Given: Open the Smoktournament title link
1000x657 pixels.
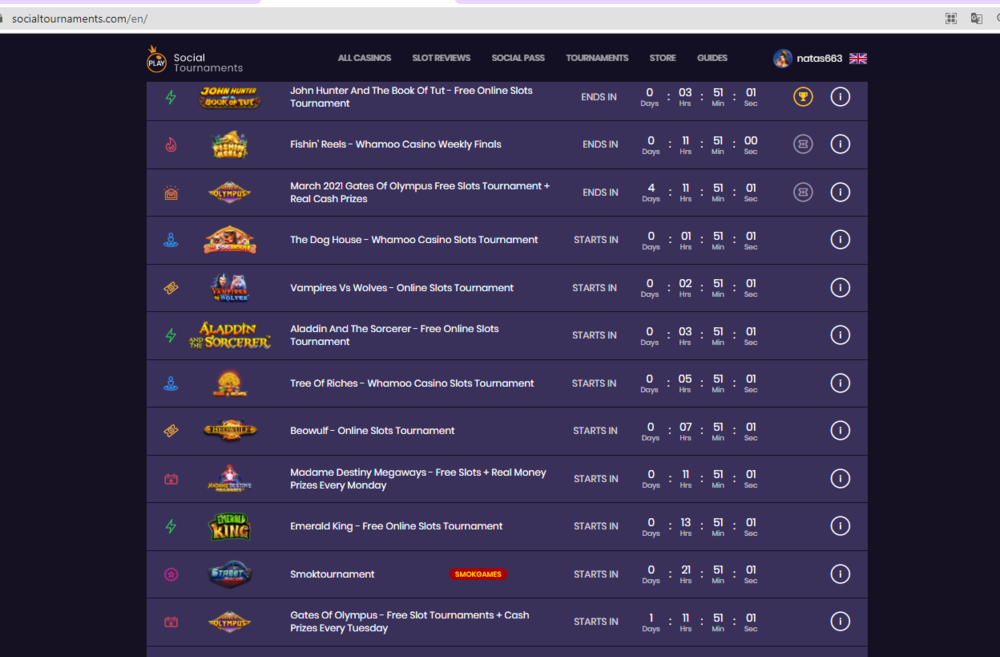Looking at the screenshot, I should click(332, 574).
